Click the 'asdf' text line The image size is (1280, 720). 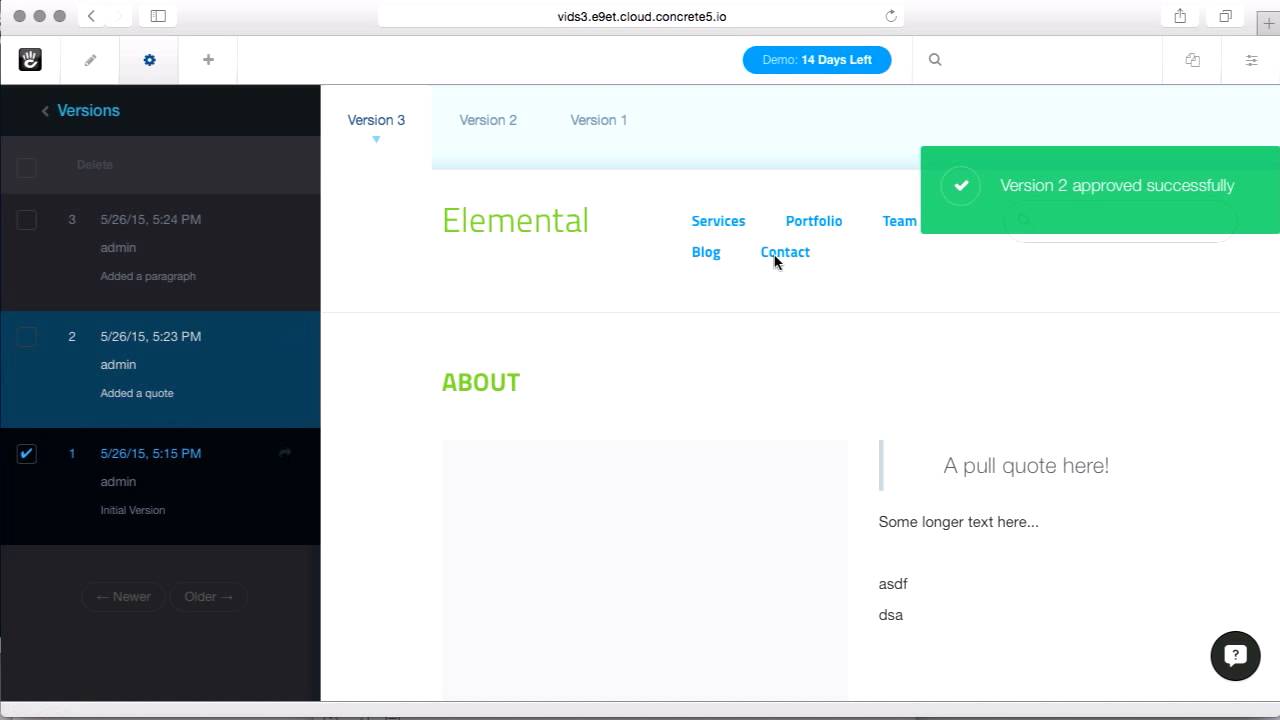click(x=893, y=584)
